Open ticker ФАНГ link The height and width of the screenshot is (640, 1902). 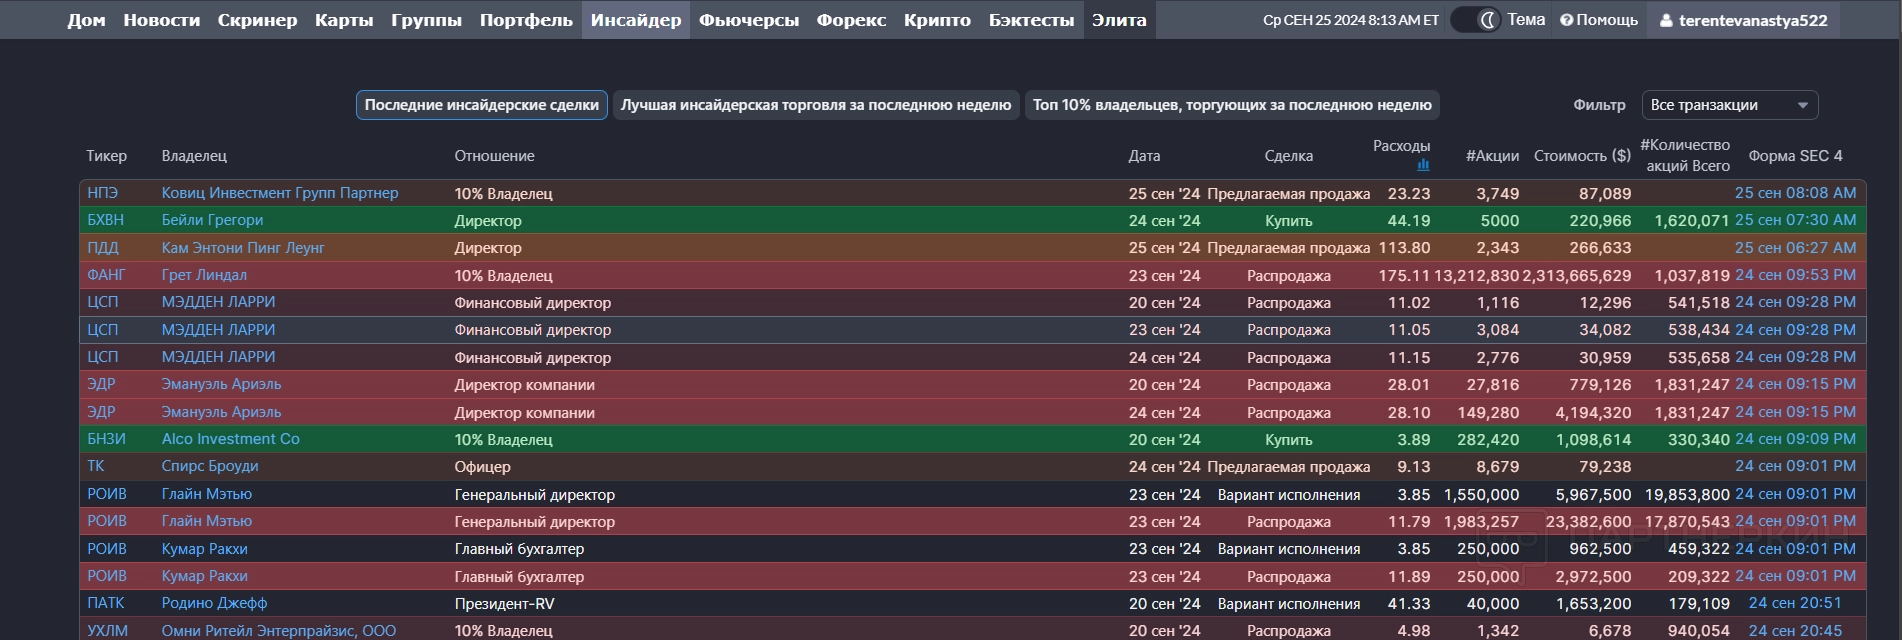pos(106,275)
